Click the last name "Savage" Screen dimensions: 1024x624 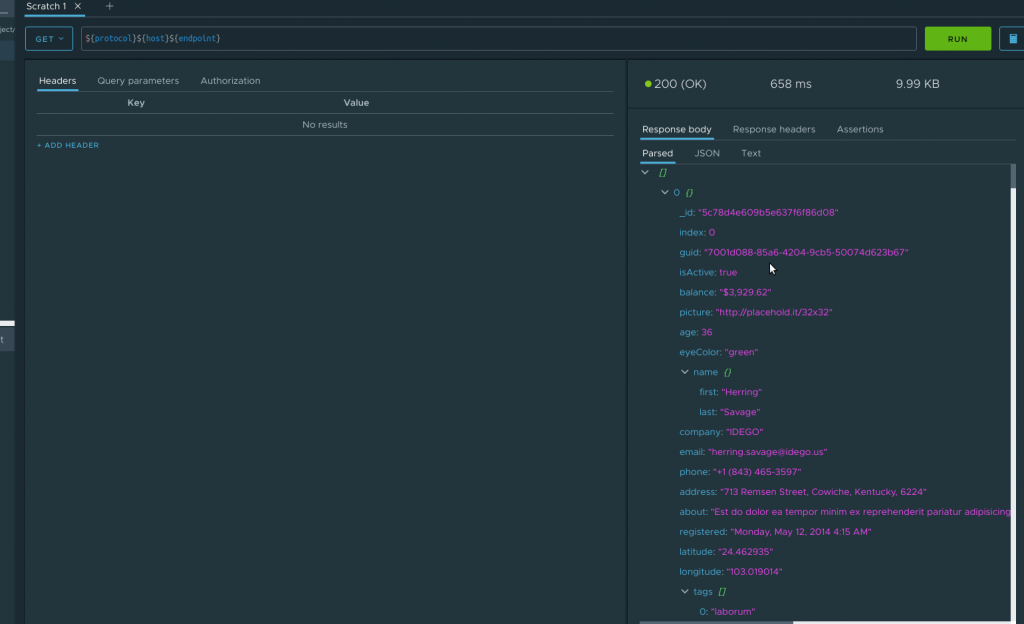(740, 412)
